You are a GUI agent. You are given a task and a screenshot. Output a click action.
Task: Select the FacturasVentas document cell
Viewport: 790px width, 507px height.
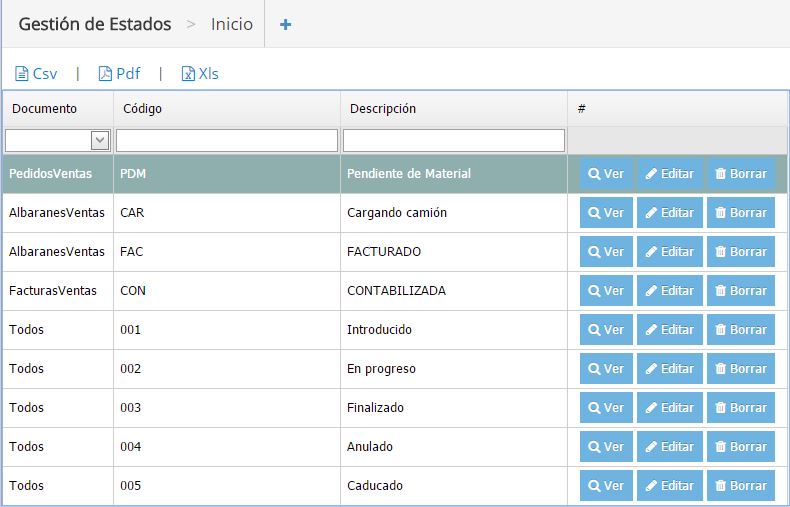pyautogui.click(x=58, y=291)
